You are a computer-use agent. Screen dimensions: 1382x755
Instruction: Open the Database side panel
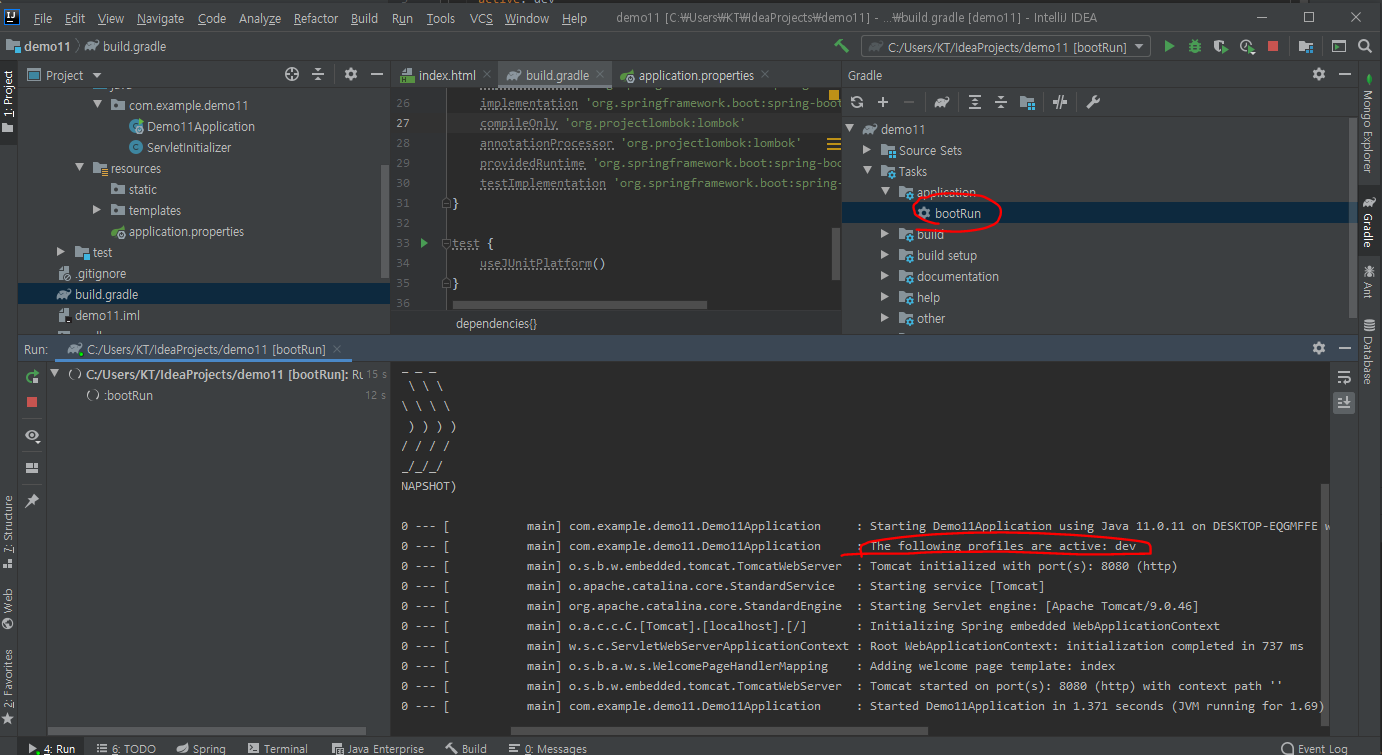click(1368, 353)
